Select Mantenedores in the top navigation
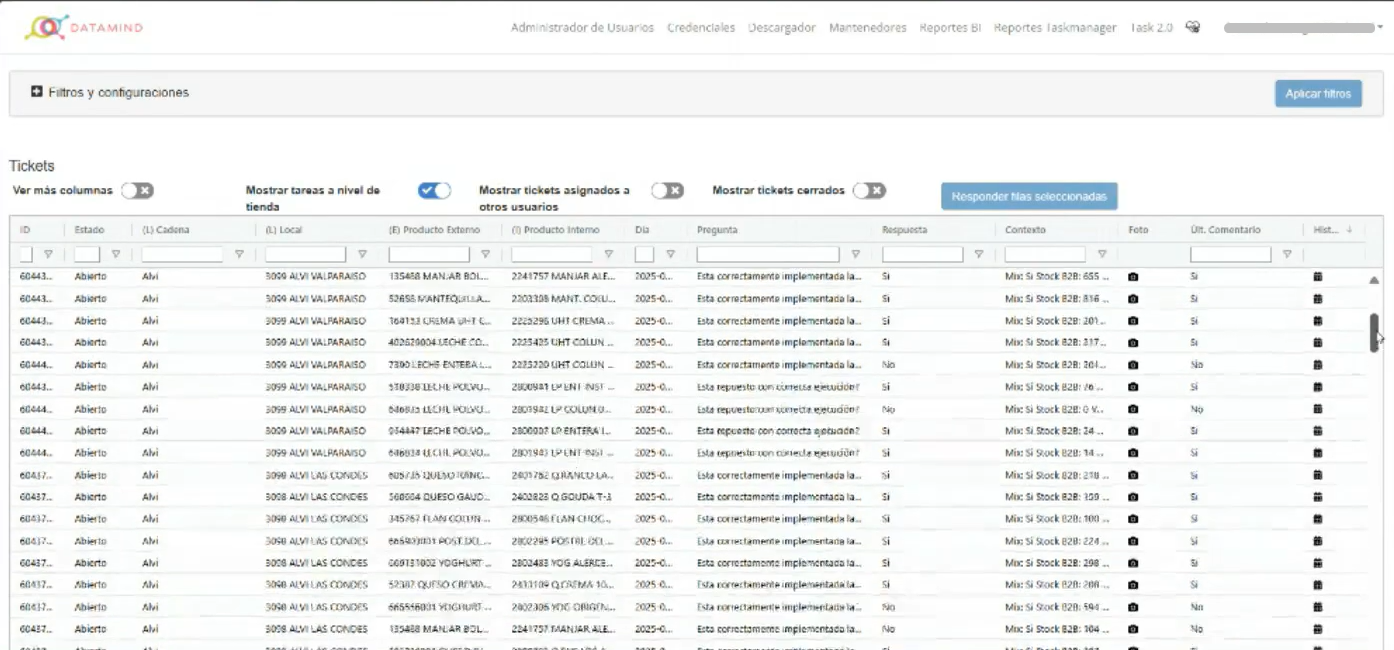The width and height of the screenshot is (1394, 650). 868,28
